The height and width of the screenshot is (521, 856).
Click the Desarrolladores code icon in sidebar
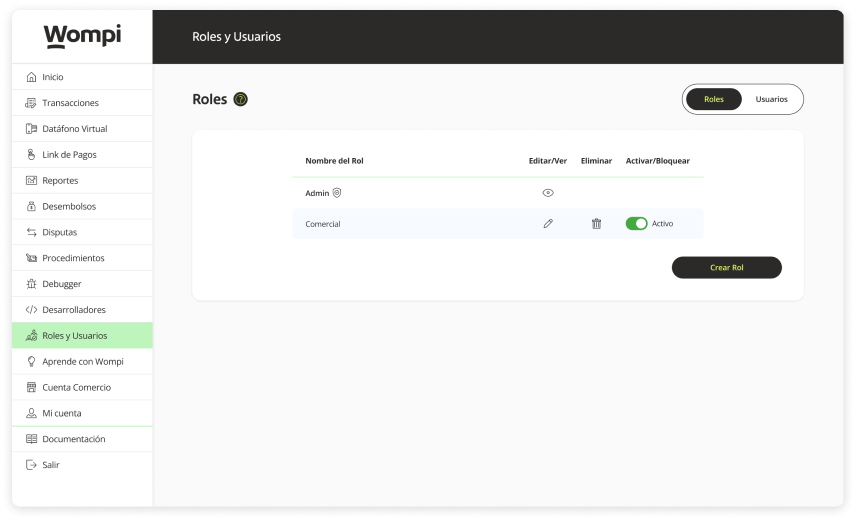pos(32,310)
